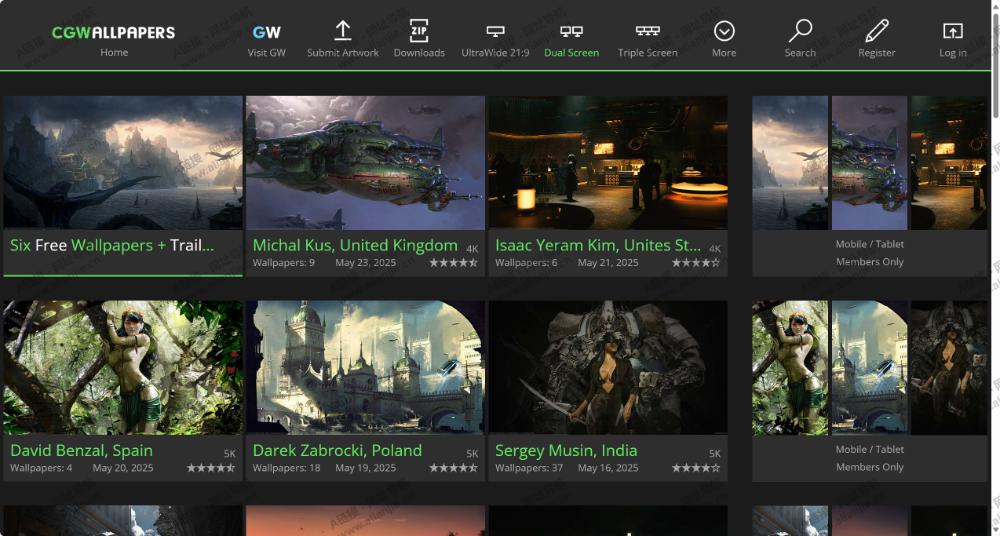Open Isaac Yeram Kim bar interior thumbnail

click(x=608, y=163)
